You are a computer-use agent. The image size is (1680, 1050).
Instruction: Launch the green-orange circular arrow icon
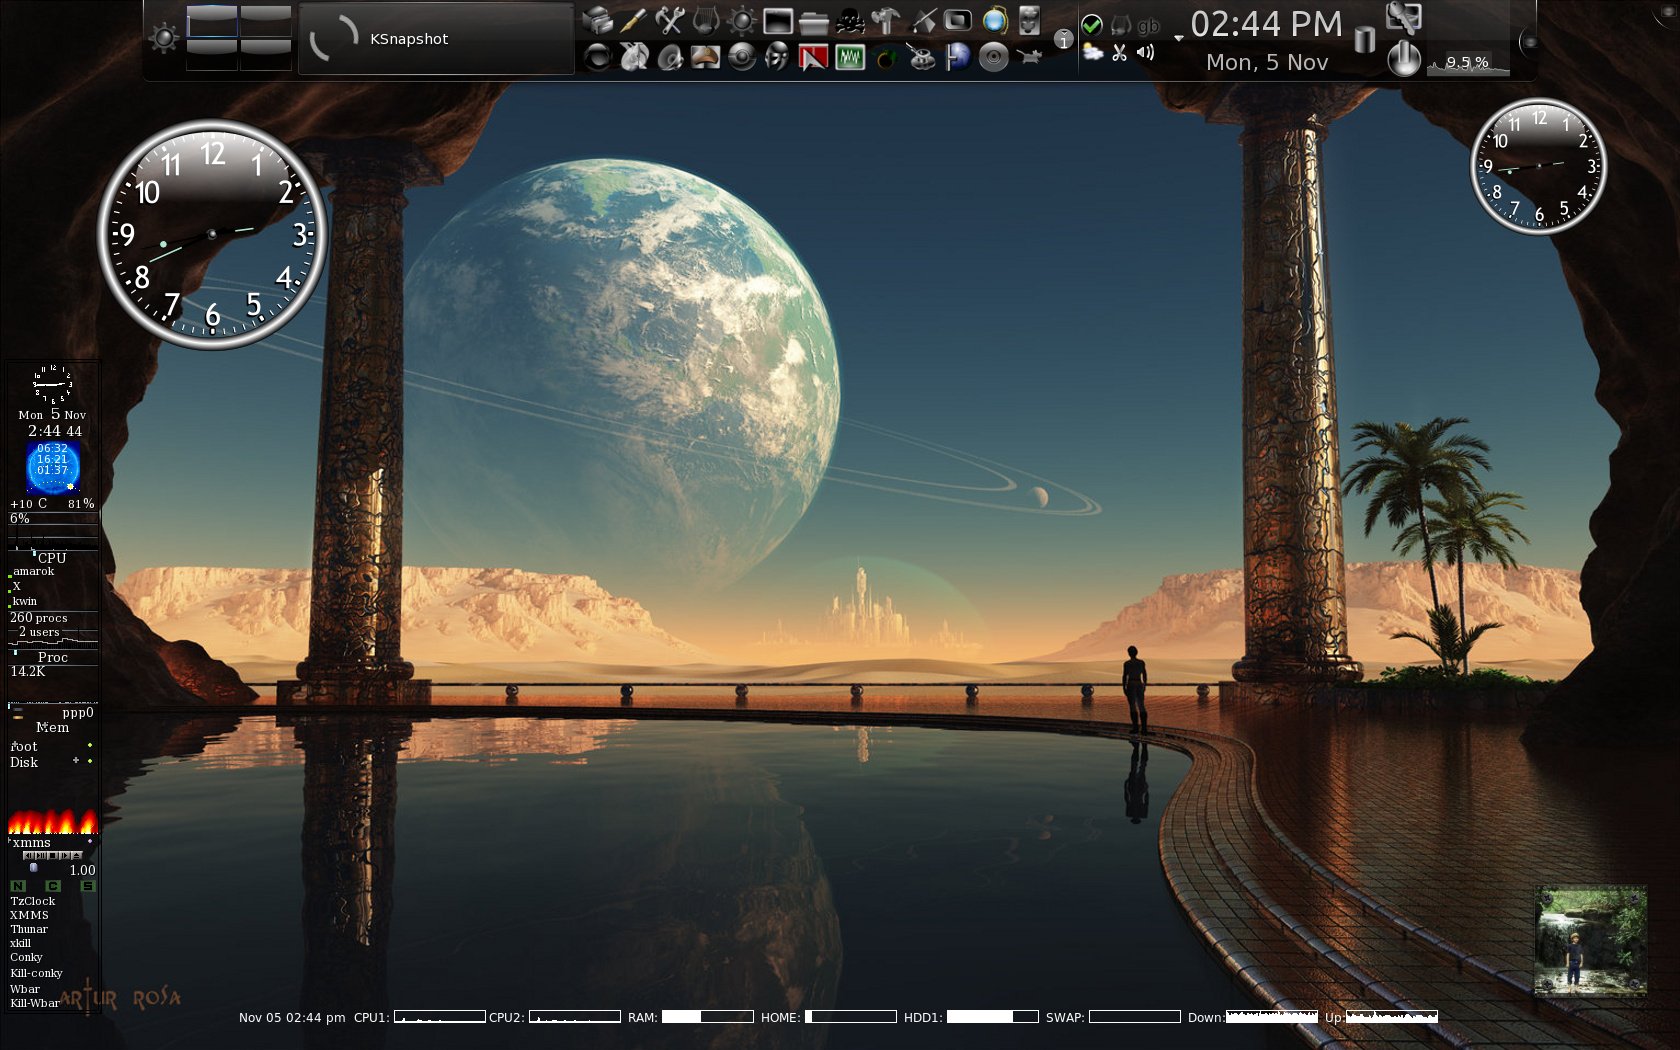coord(885,57)
